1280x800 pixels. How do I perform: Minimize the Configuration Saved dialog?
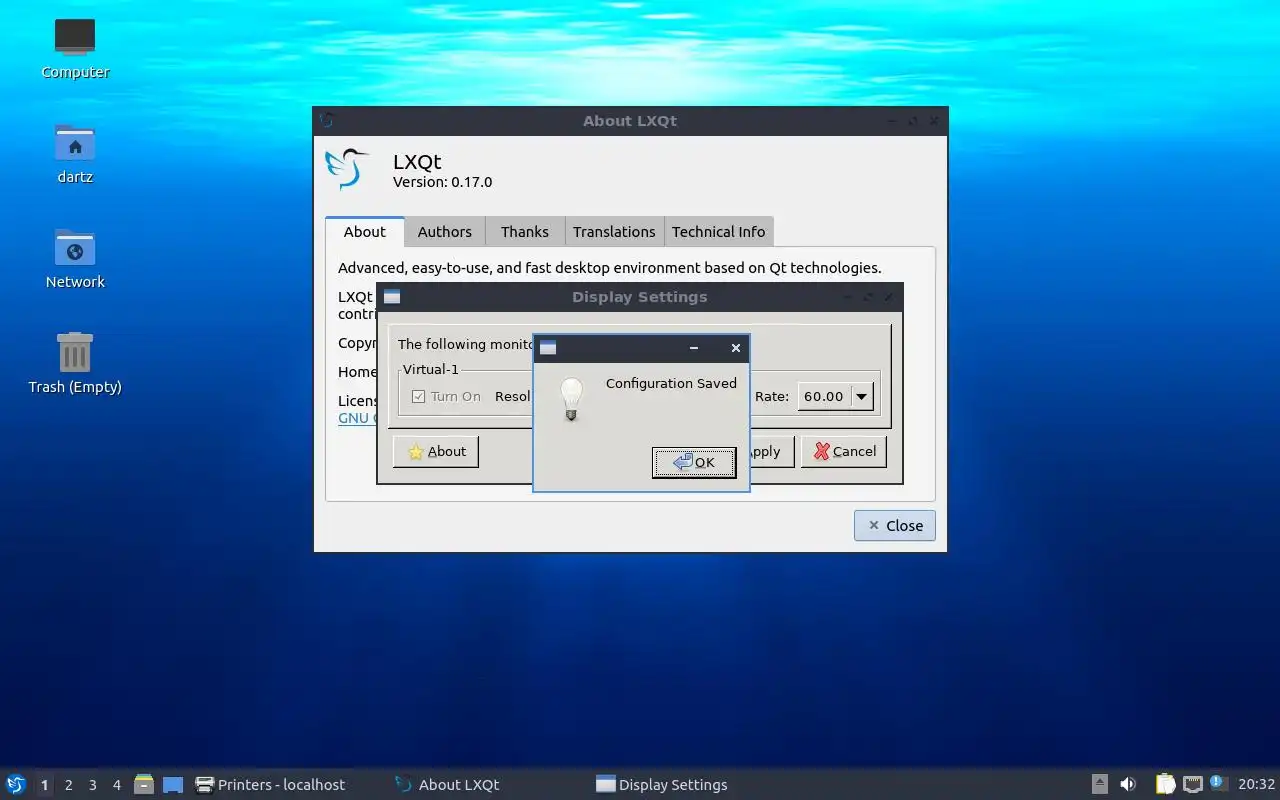pyautogui.click(x=694, y=348)
